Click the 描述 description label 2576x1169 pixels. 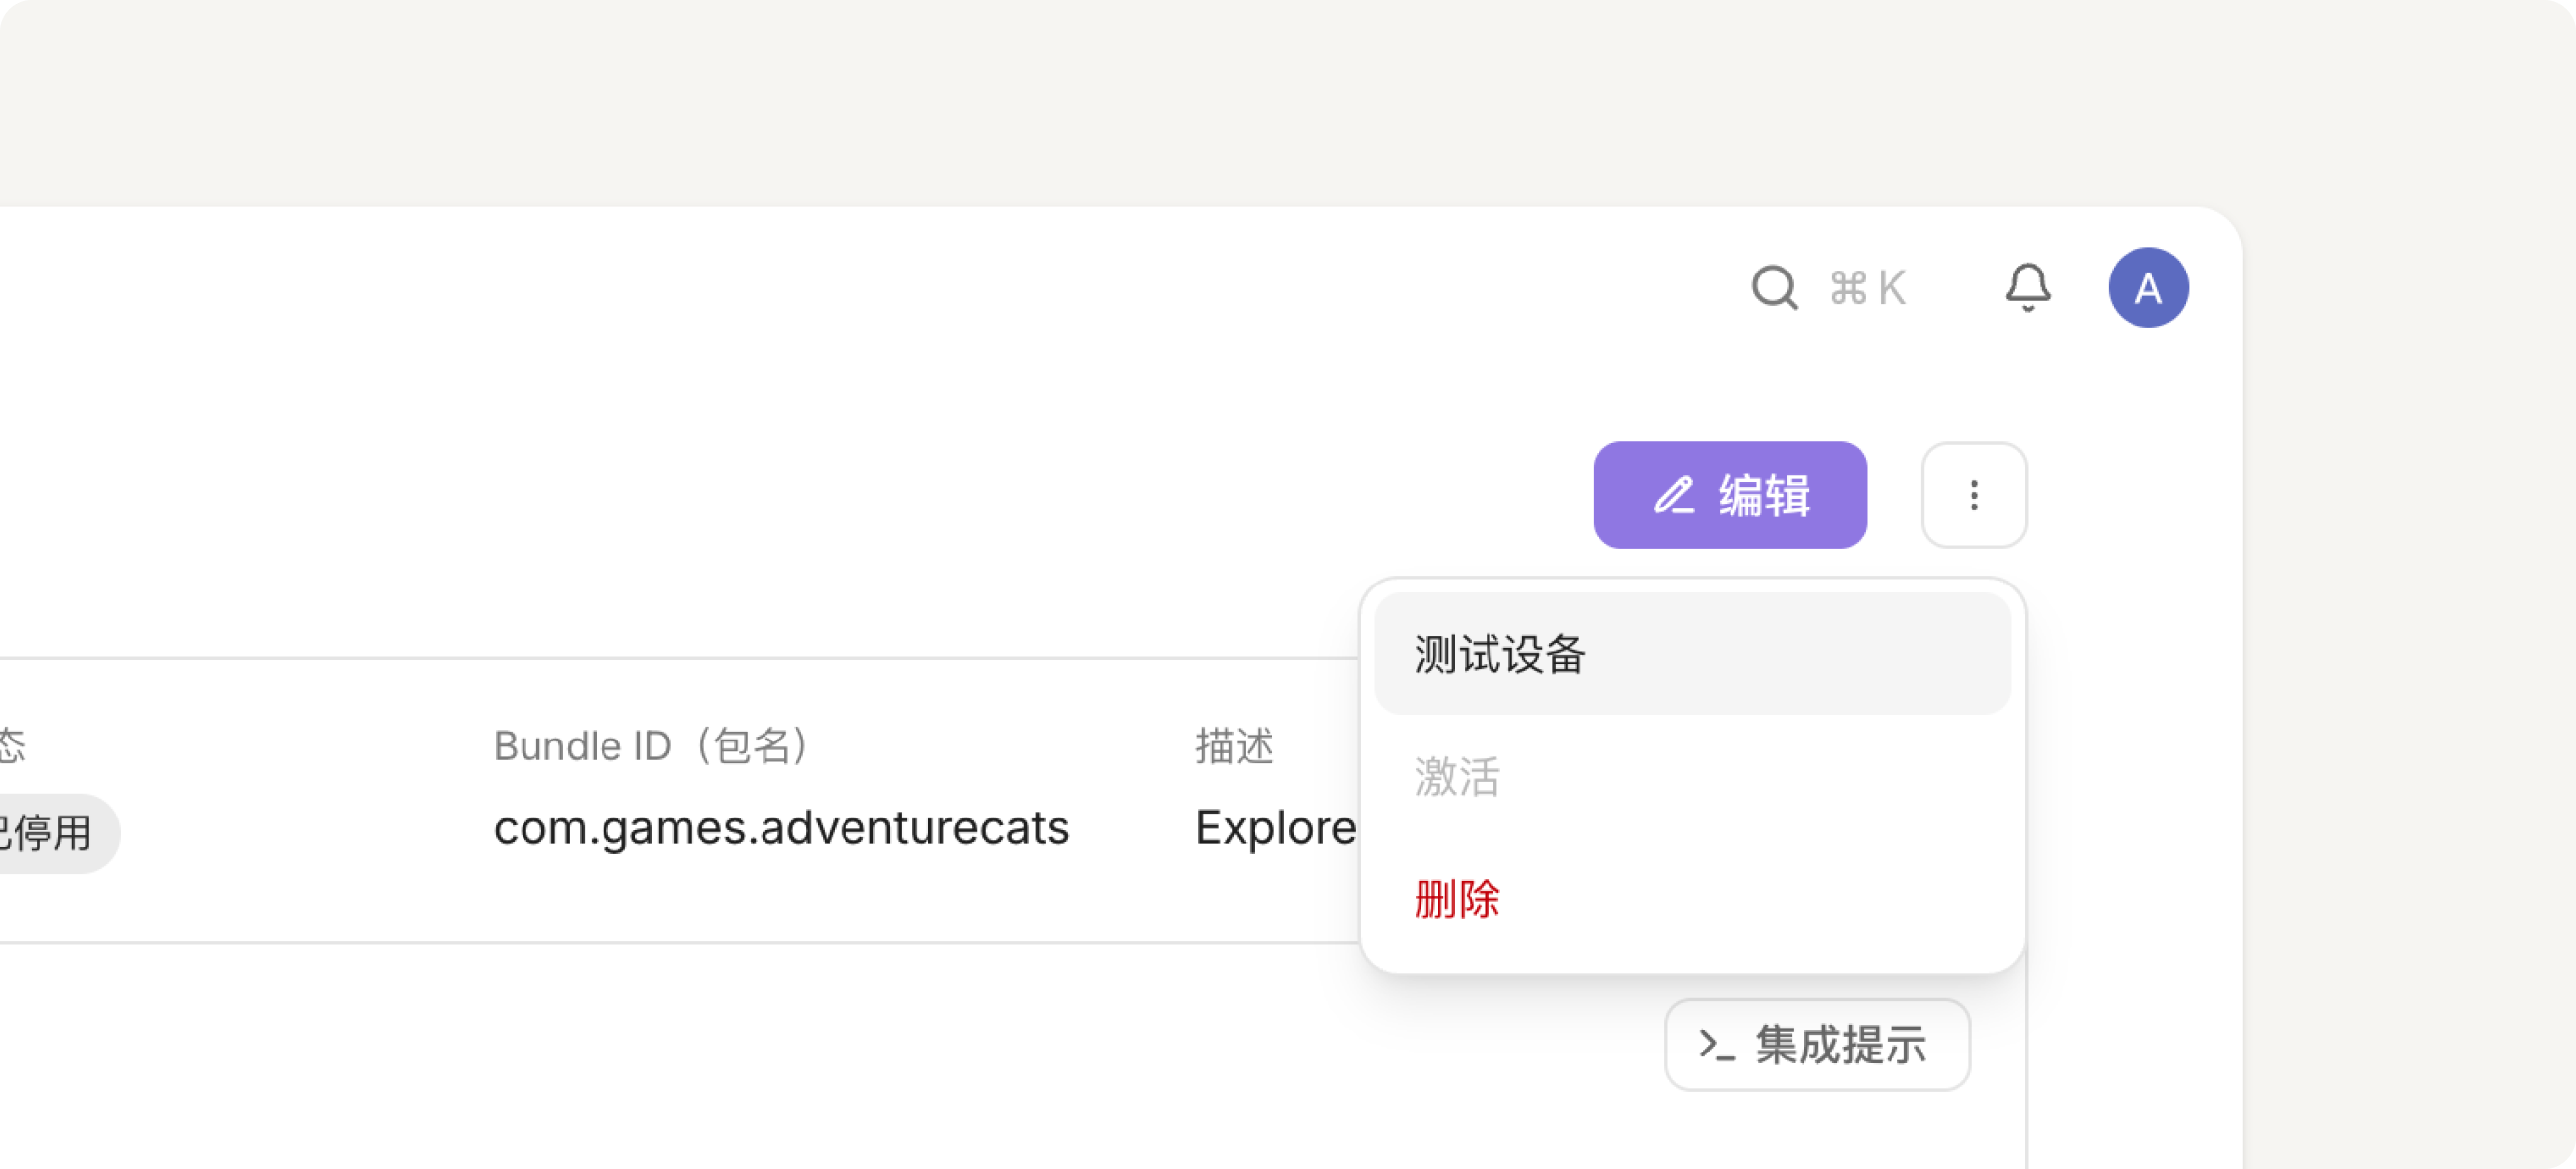click(1235, 746)
